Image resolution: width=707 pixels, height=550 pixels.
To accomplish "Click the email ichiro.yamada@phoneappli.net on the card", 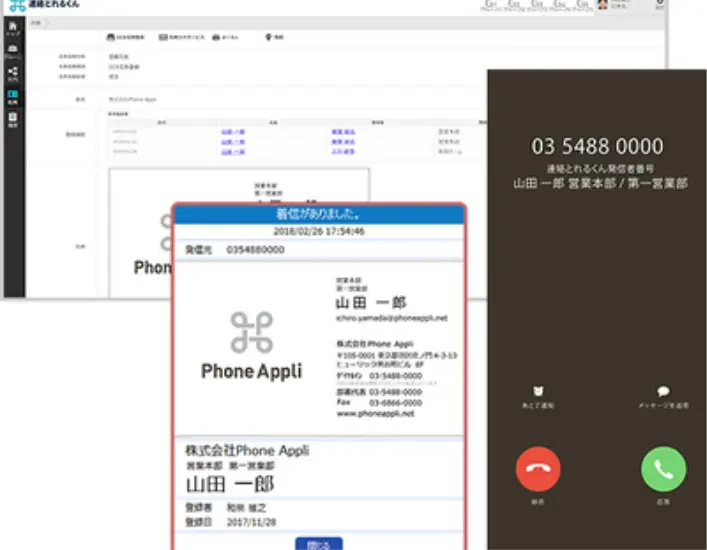I will click(392, 318).
